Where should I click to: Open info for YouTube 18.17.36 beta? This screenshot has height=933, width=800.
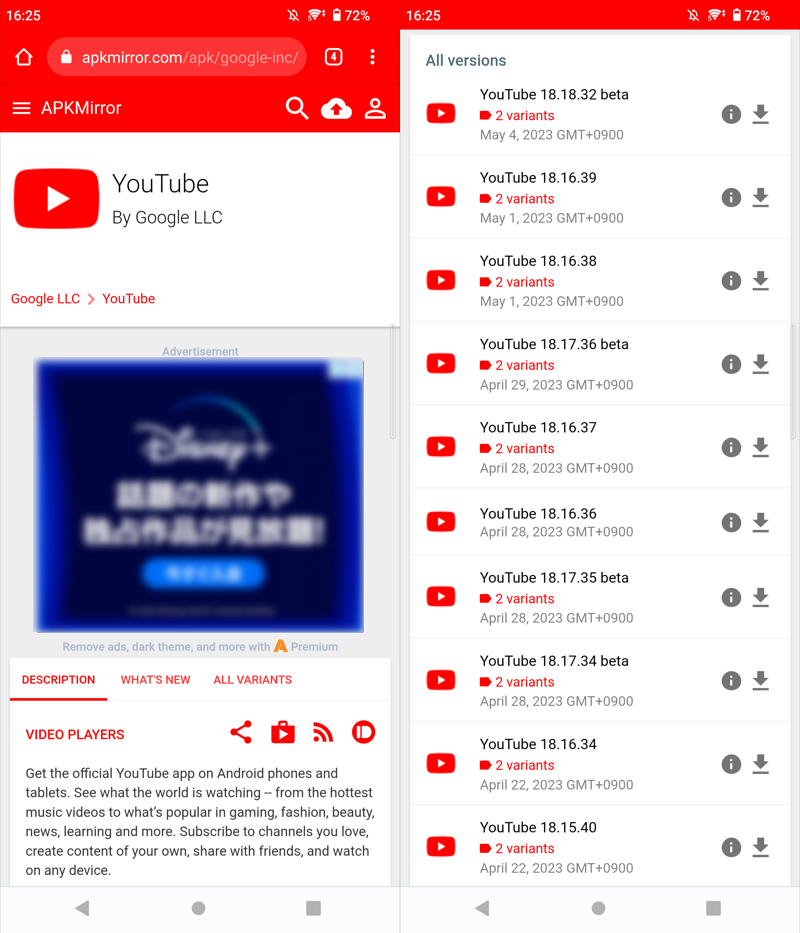pos(731,364)
